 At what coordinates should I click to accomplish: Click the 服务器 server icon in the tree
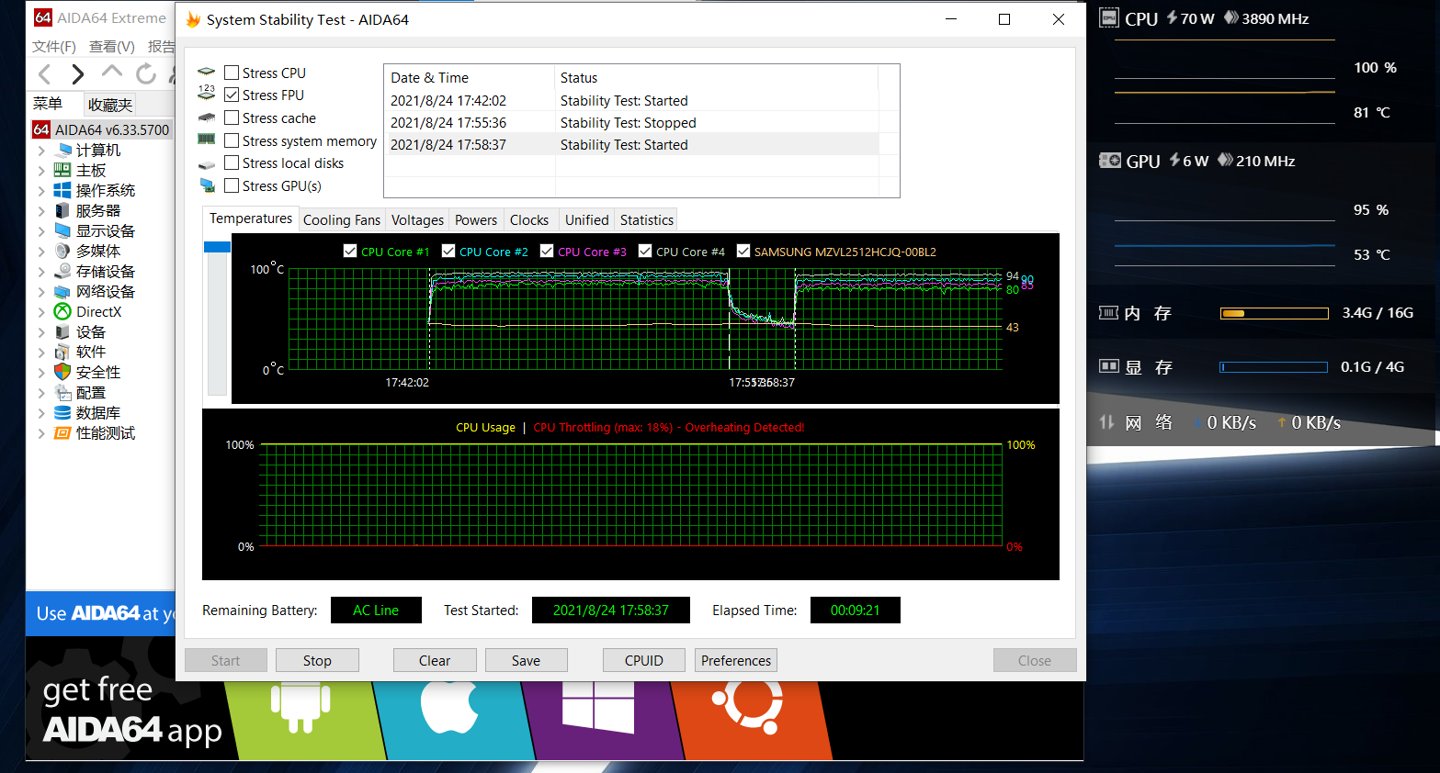point(63,210)
